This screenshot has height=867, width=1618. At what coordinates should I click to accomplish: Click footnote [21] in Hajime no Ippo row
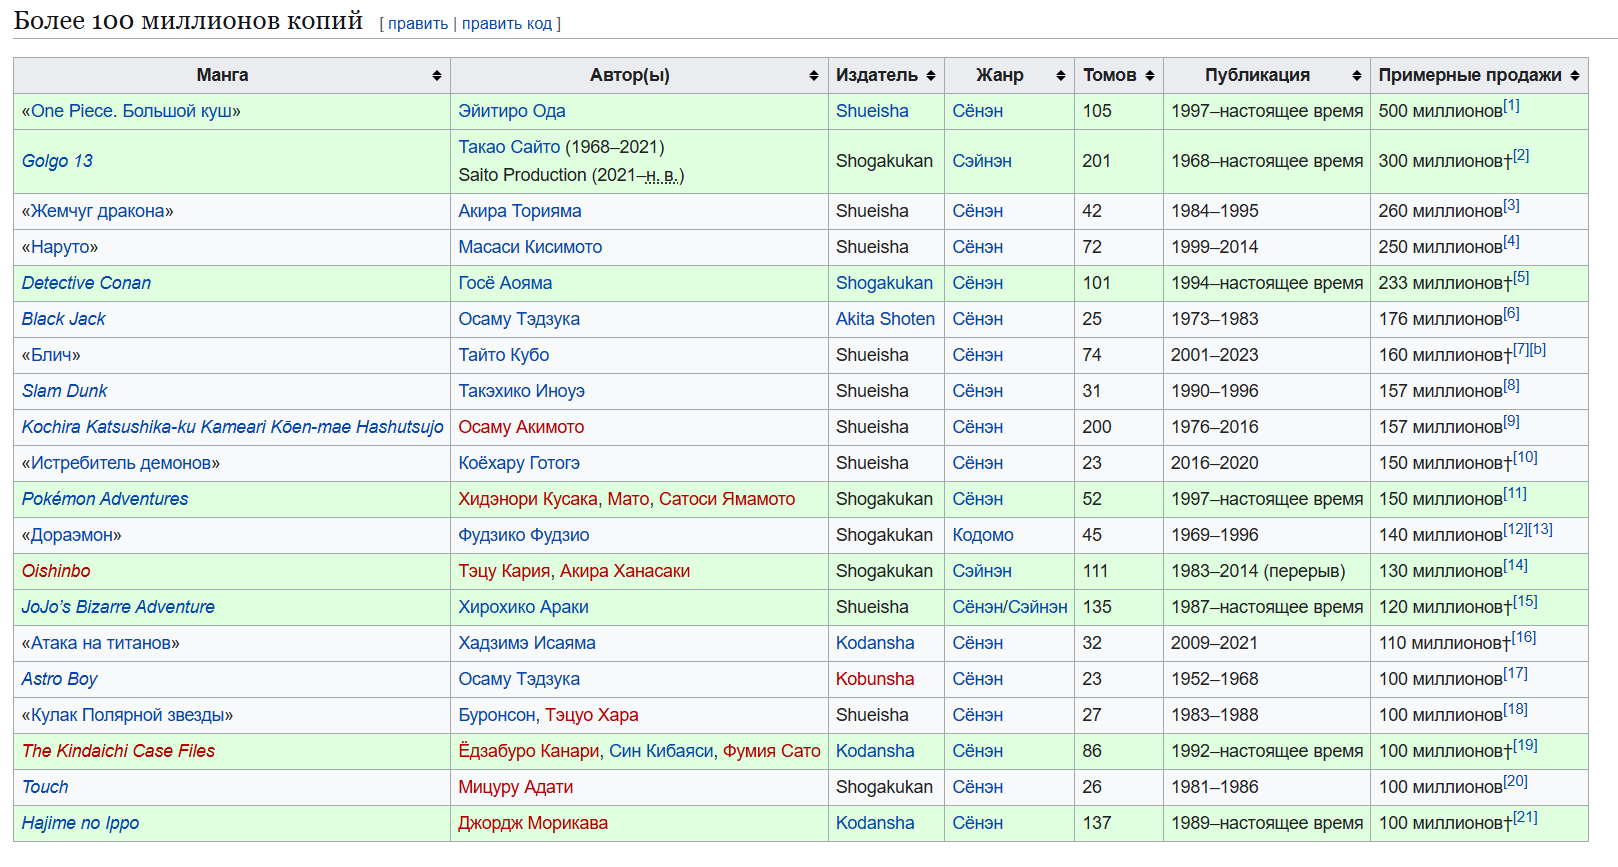coord(1525,817)
